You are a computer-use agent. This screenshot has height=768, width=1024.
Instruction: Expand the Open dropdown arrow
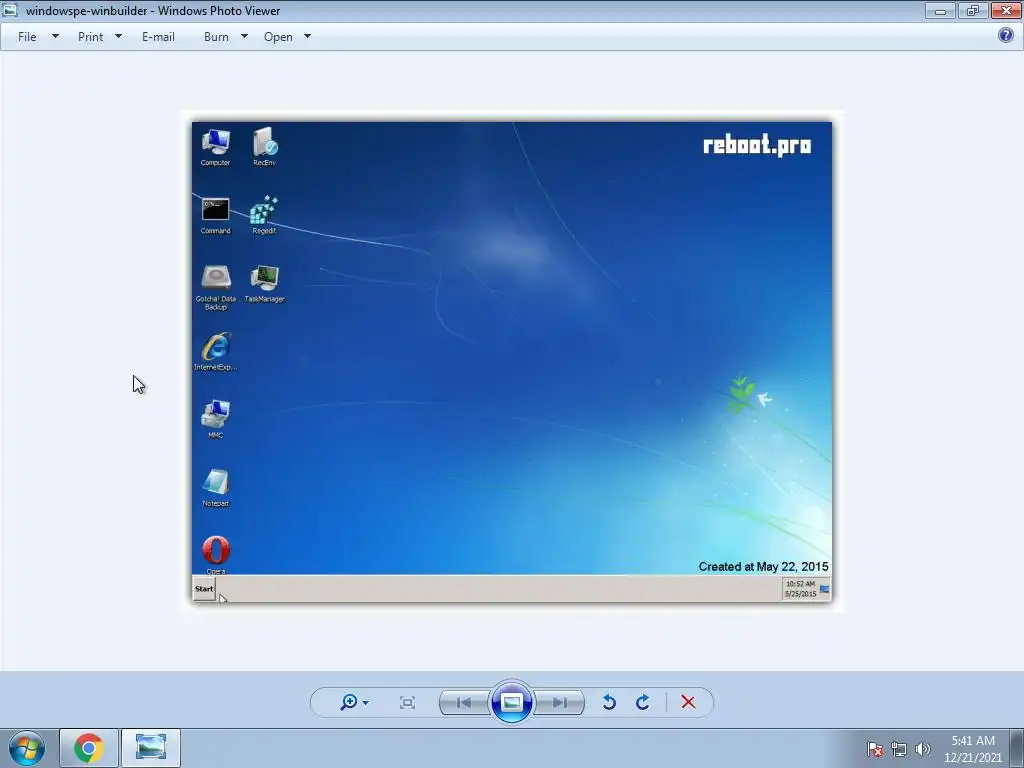pyautogui.click(x=308, y=37)
